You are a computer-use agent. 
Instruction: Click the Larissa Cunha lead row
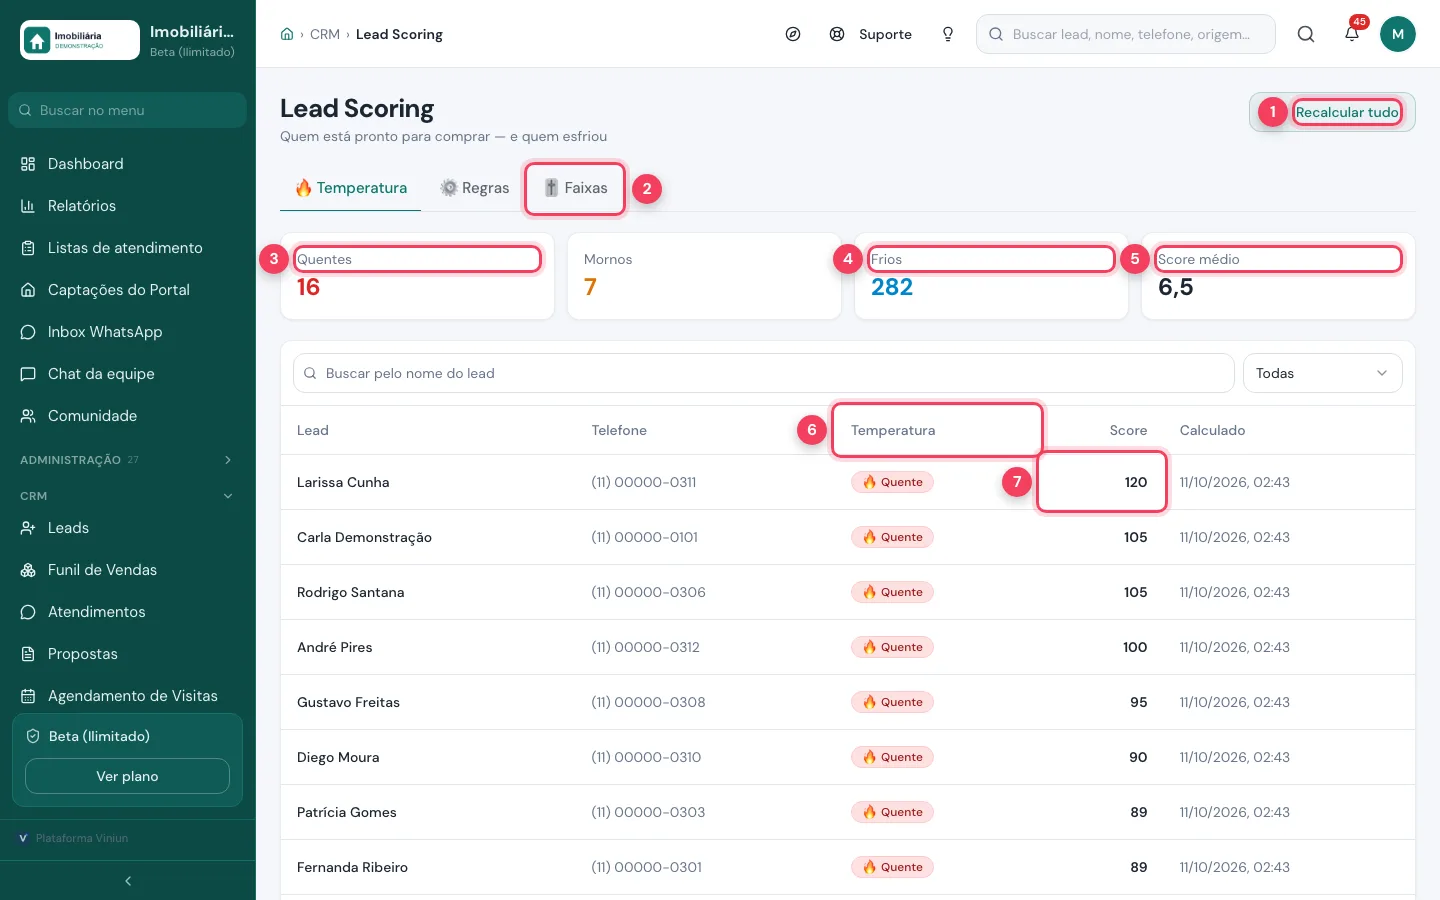tap(848, 482)
